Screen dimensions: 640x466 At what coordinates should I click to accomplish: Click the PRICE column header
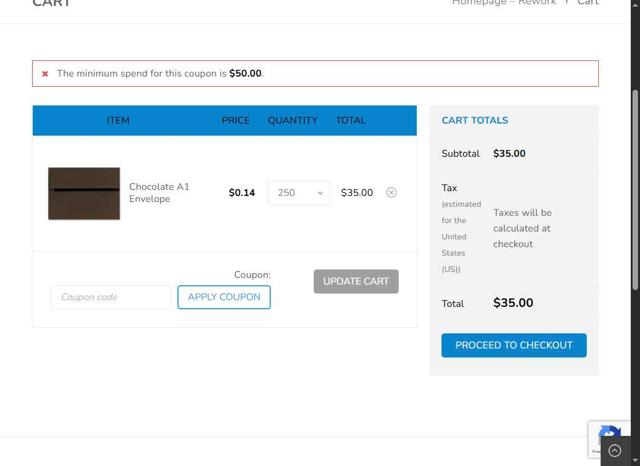click(236, 120)
